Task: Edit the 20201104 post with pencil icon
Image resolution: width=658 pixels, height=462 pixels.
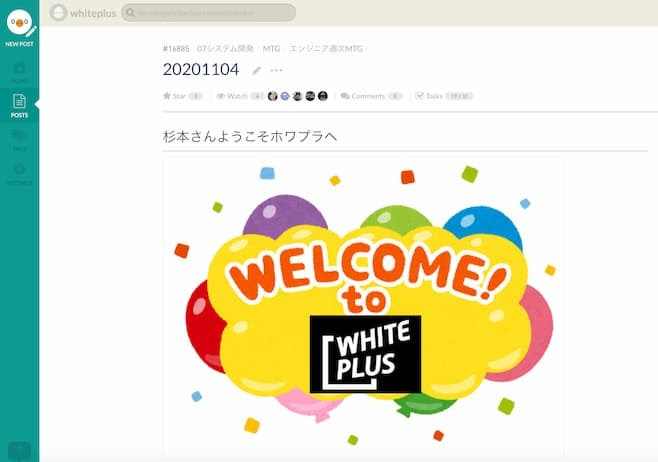Action: (256, 70)
